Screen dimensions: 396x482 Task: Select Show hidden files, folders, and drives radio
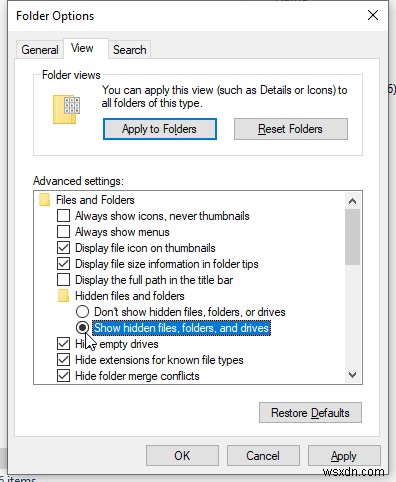pyautogui.click(x=82, y=328)
